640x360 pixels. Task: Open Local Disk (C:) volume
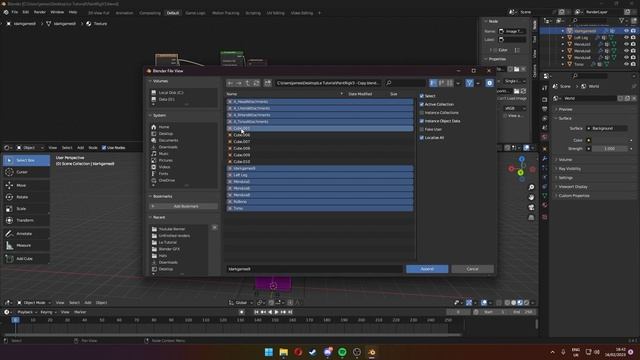point(171,93)
